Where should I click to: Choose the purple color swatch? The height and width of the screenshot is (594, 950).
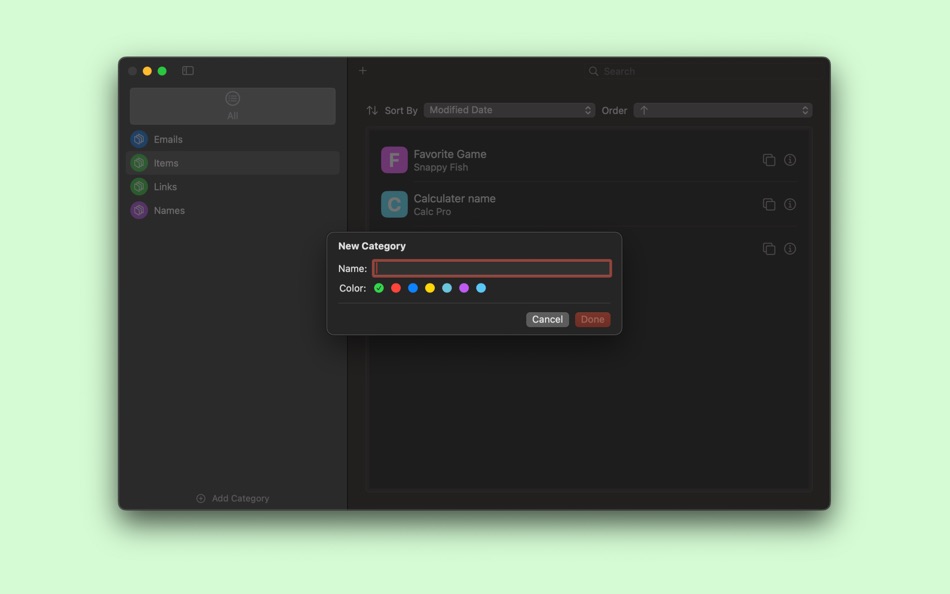(x=463, y=288)
